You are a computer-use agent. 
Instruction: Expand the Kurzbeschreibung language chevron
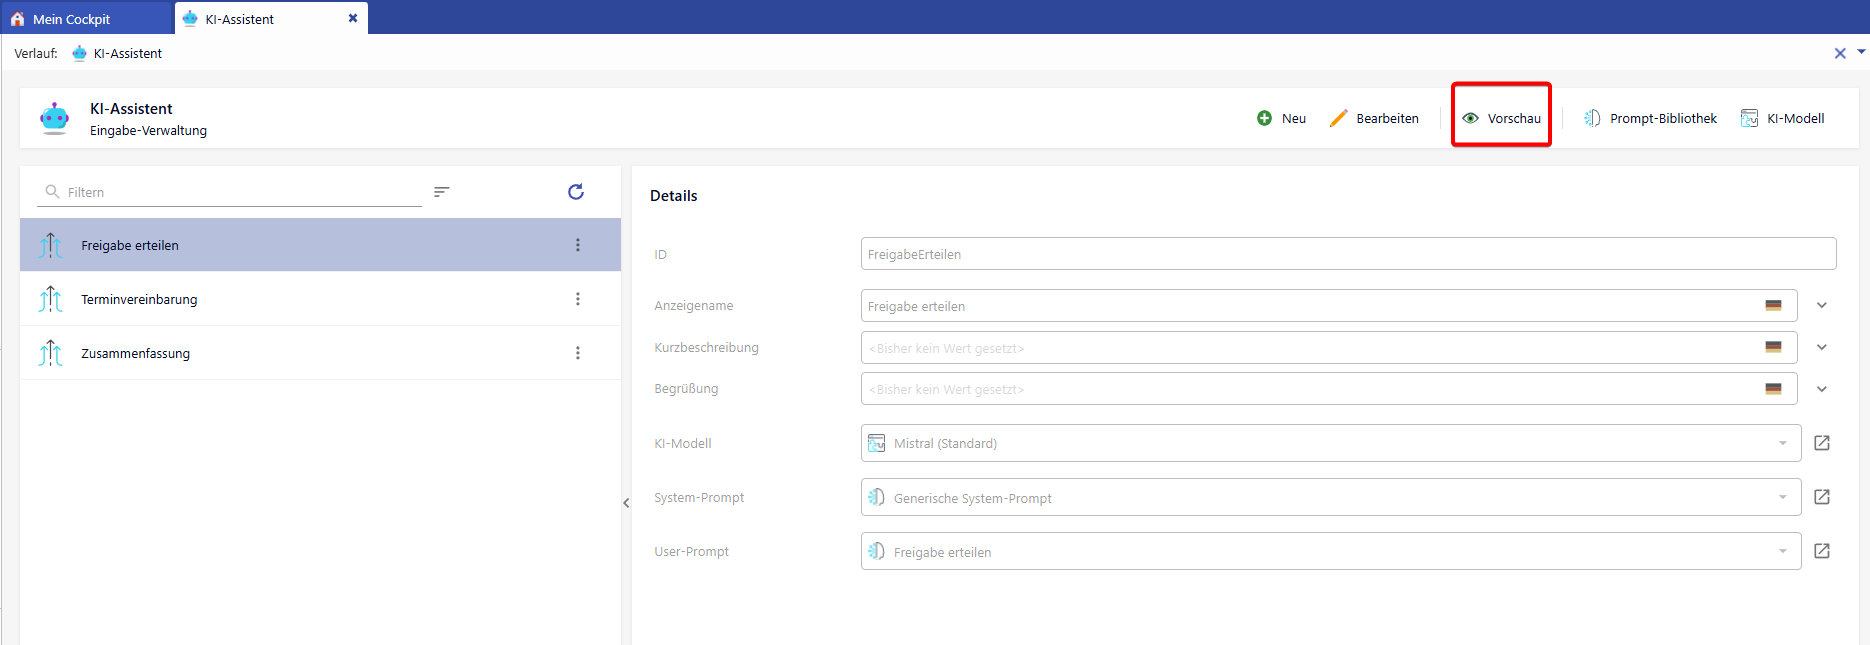(1822, 347)
